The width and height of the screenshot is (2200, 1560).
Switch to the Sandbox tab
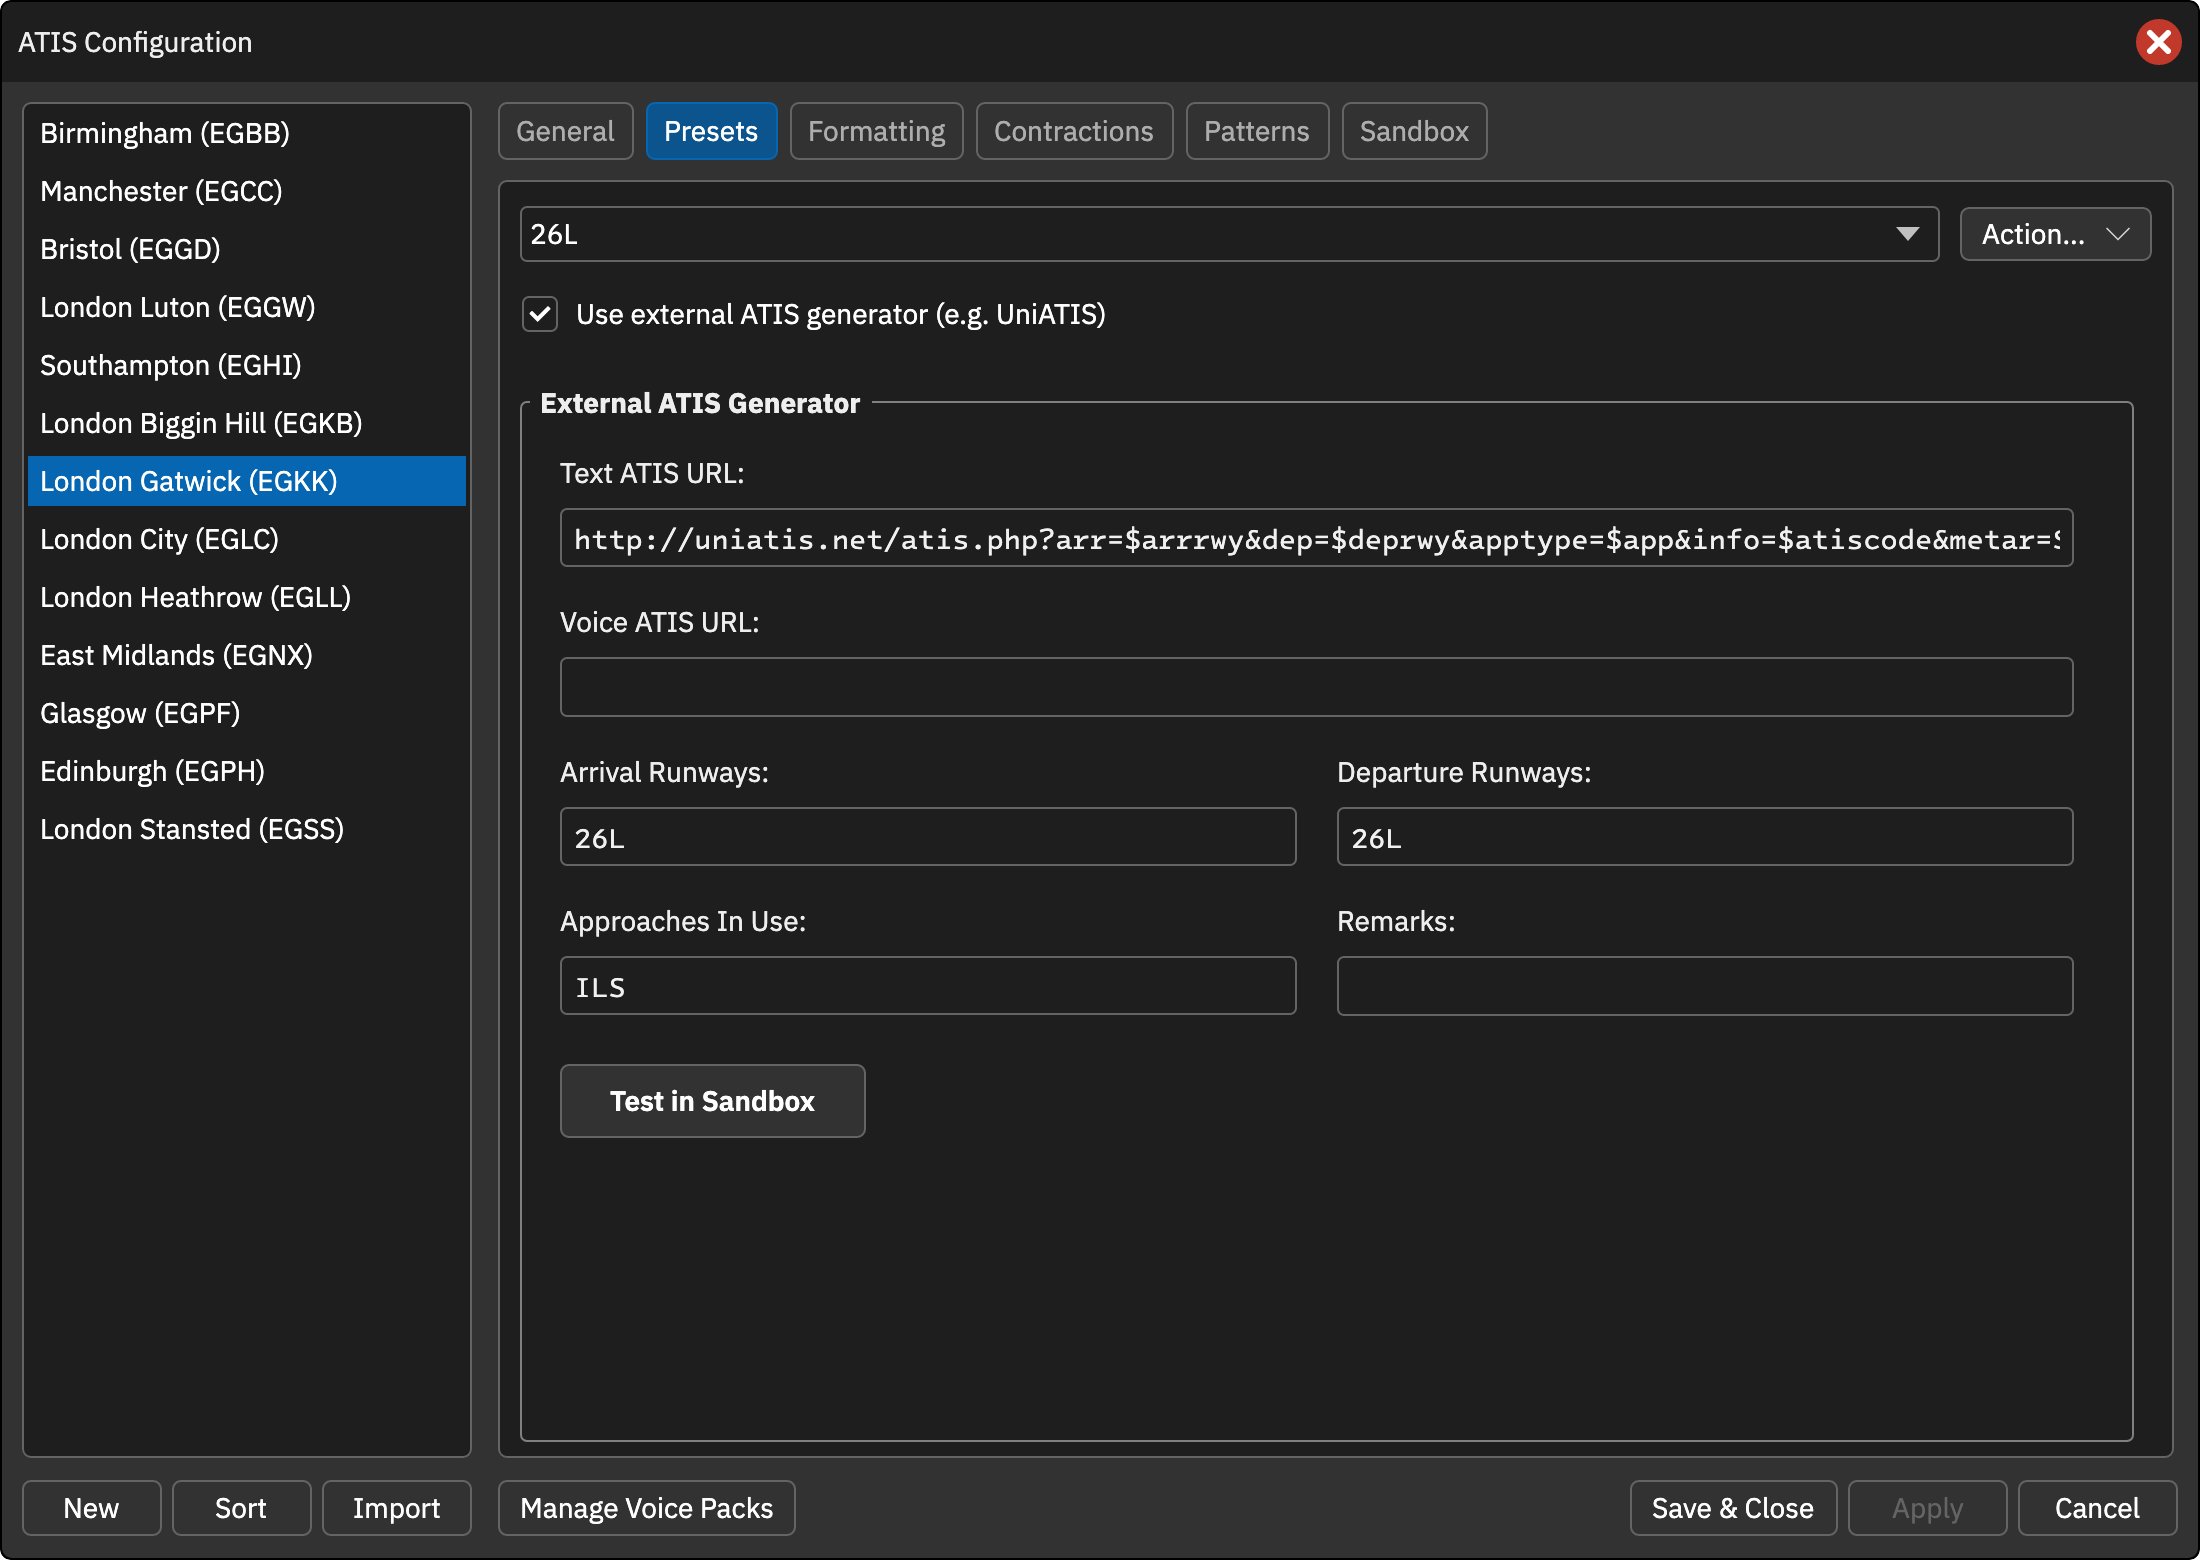(1414, 131)
